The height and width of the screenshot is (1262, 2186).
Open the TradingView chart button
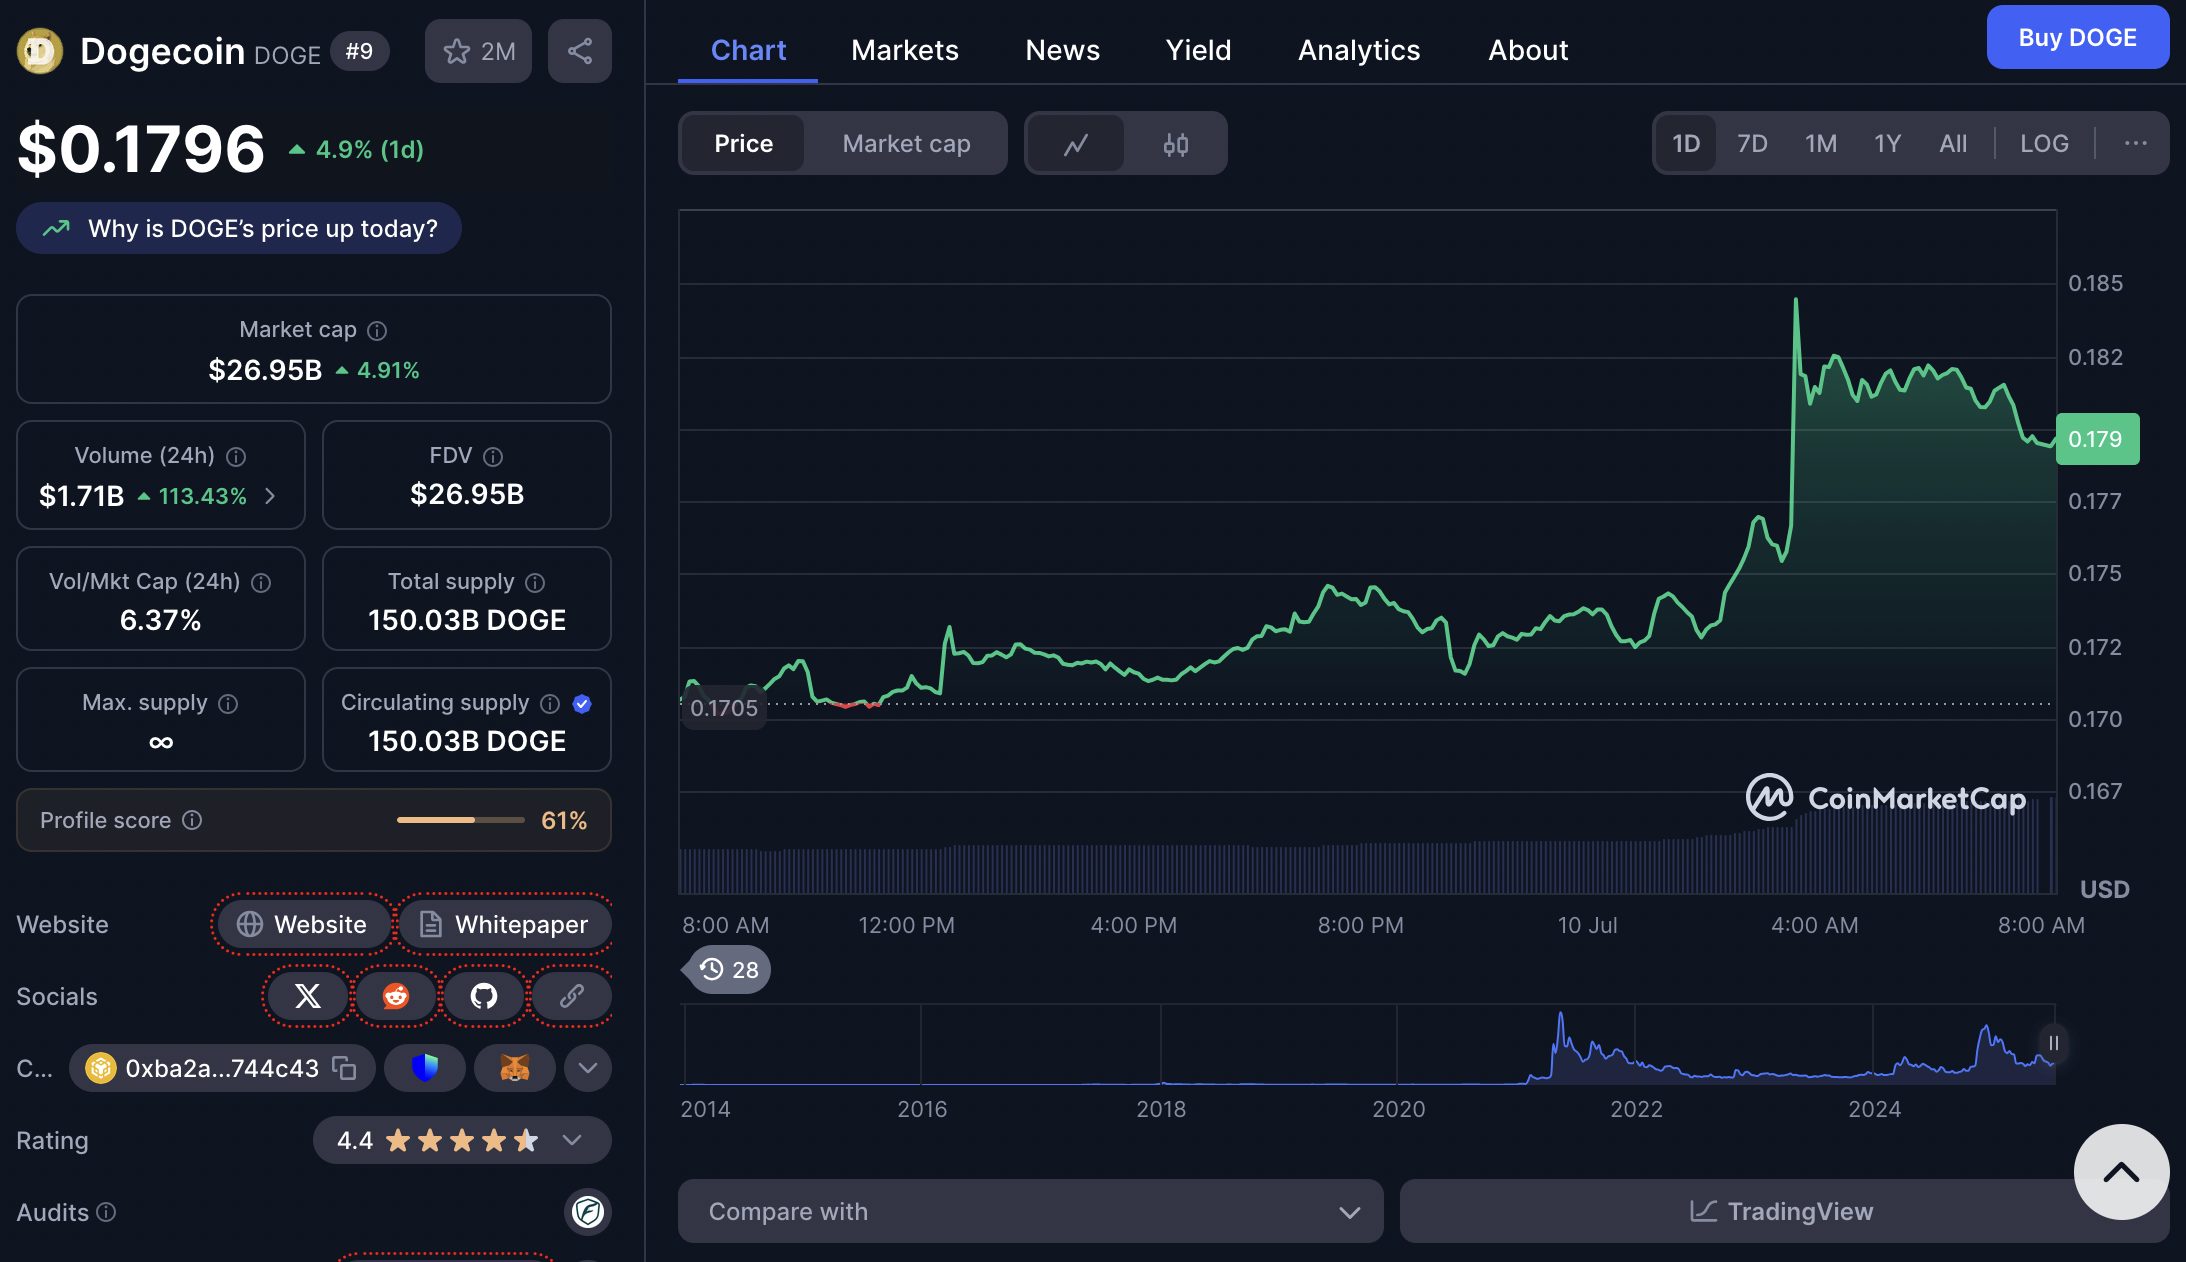click(1784, 1211)
